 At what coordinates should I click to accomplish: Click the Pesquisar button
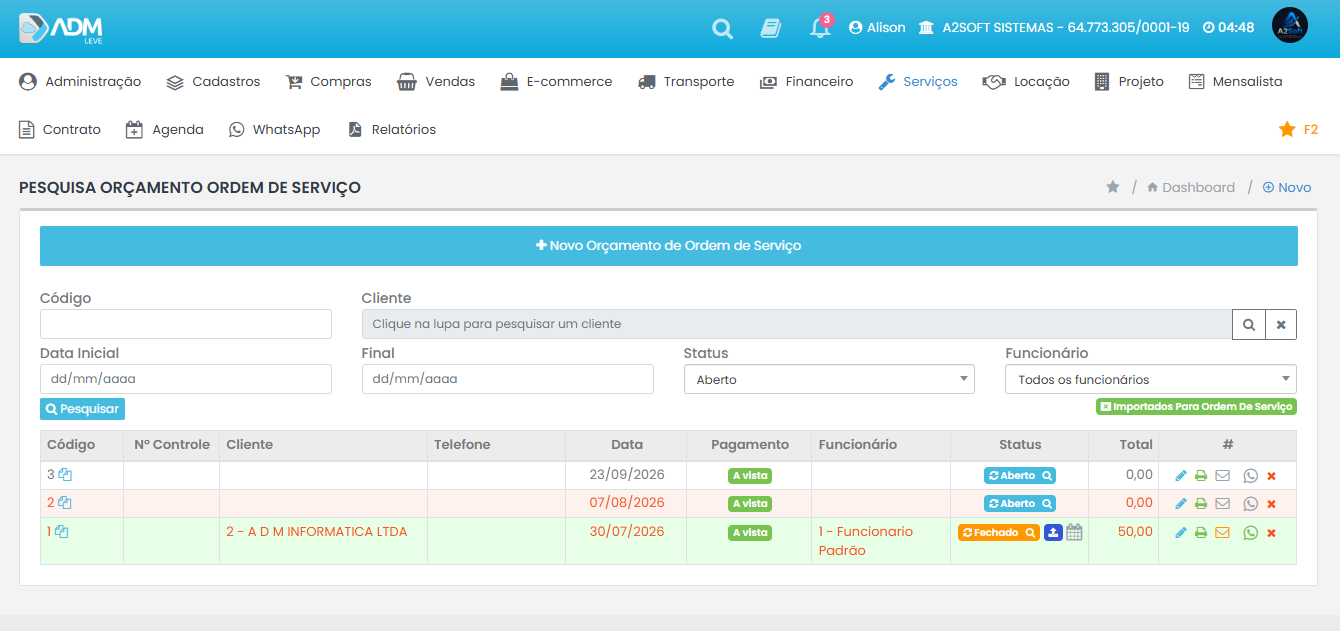point(82,409)
